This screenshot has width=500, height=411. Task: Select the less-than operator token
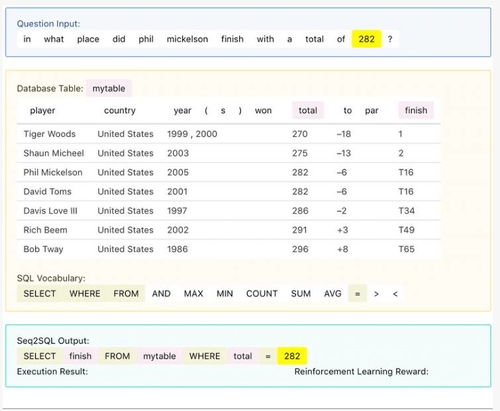395,294
